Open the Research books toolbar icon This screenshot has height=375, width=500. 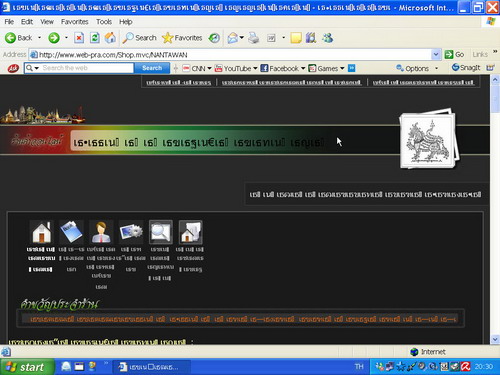[311, 38]
